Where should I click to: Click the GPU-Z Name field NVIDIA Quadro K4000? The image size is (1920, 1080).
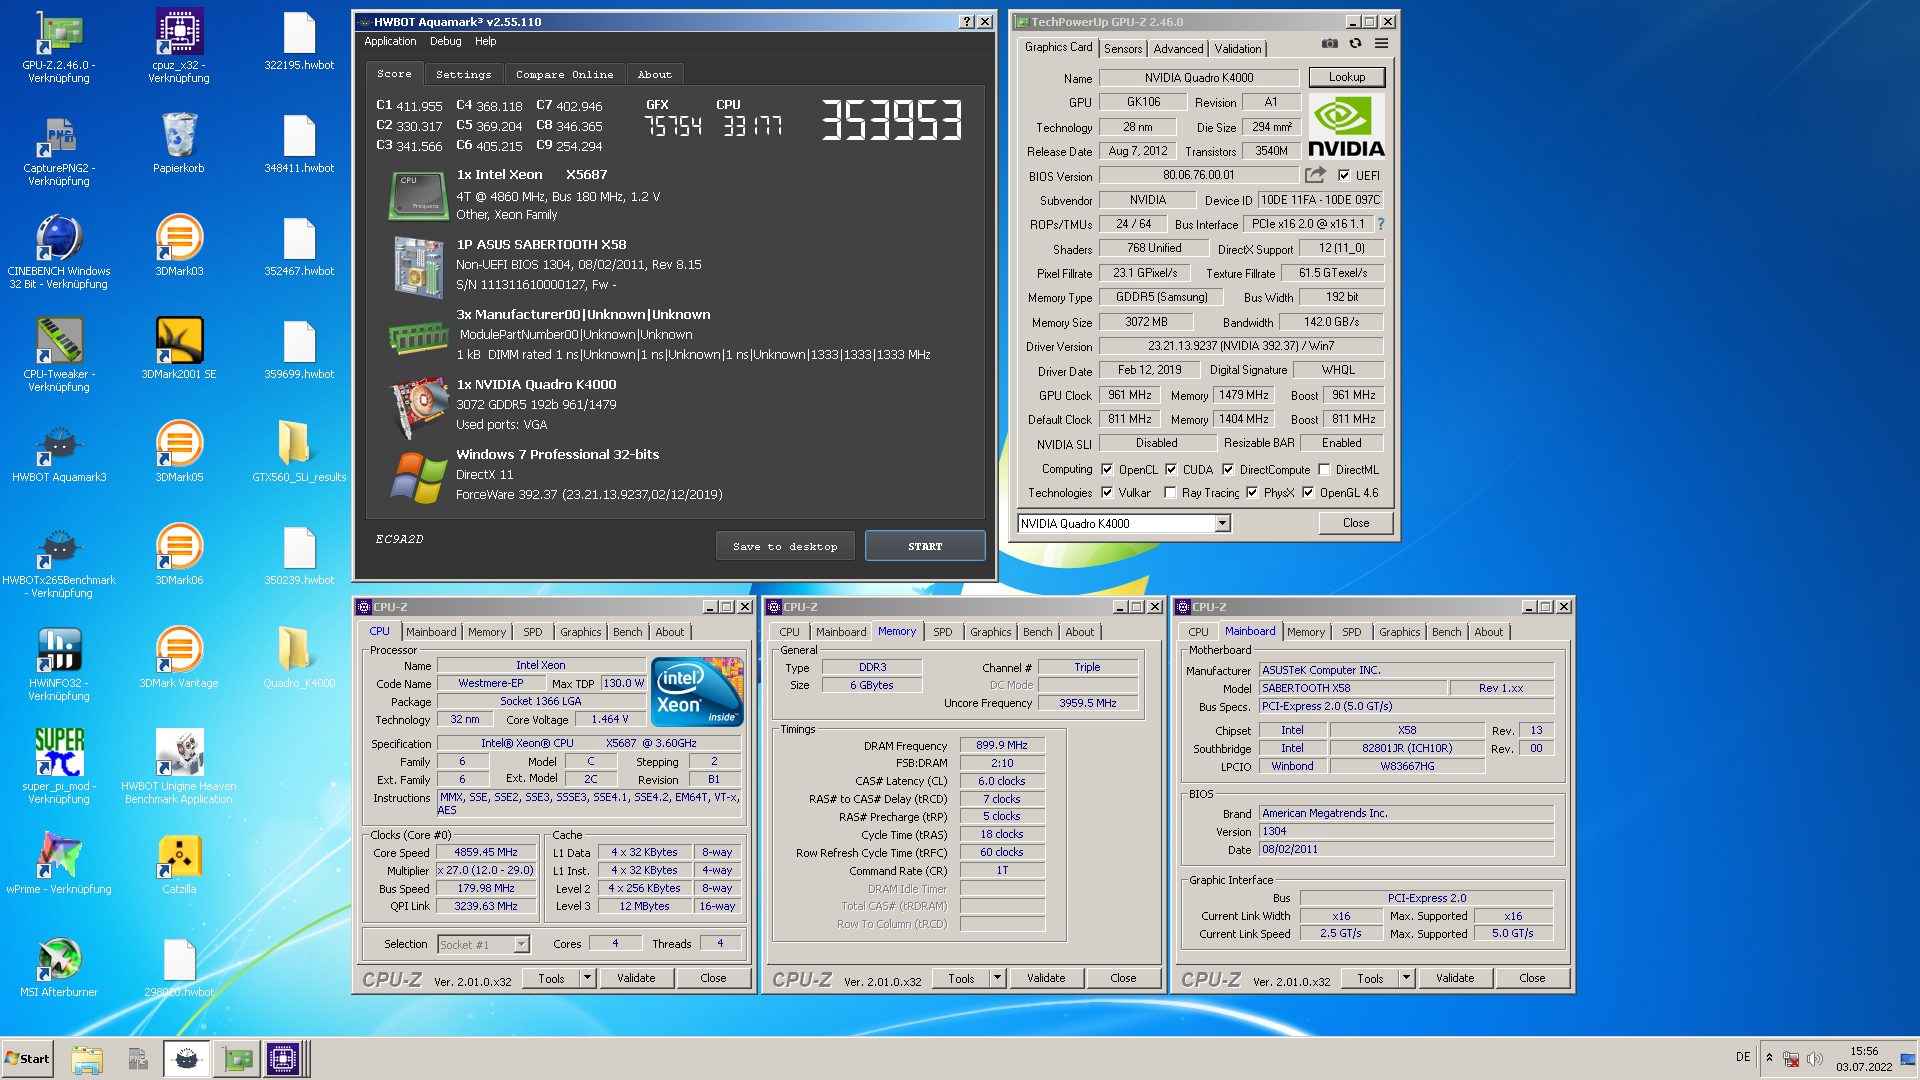point(1199,77)
